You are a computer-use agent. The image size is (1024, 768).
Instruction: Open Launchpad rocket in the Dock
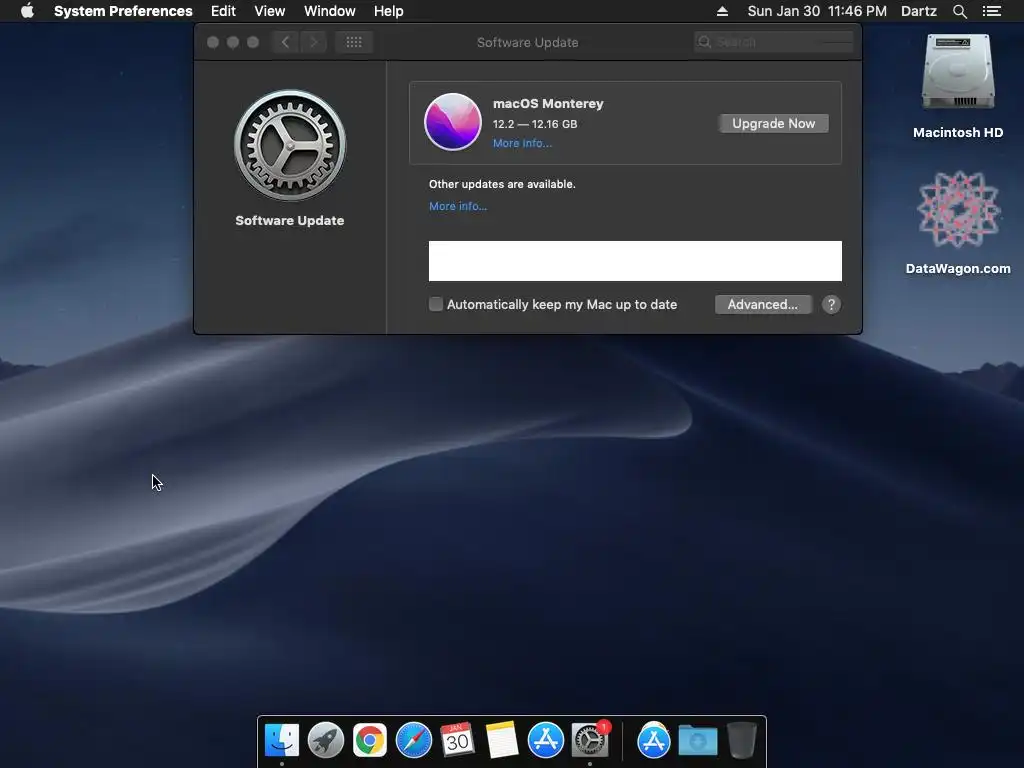[326, 740]
